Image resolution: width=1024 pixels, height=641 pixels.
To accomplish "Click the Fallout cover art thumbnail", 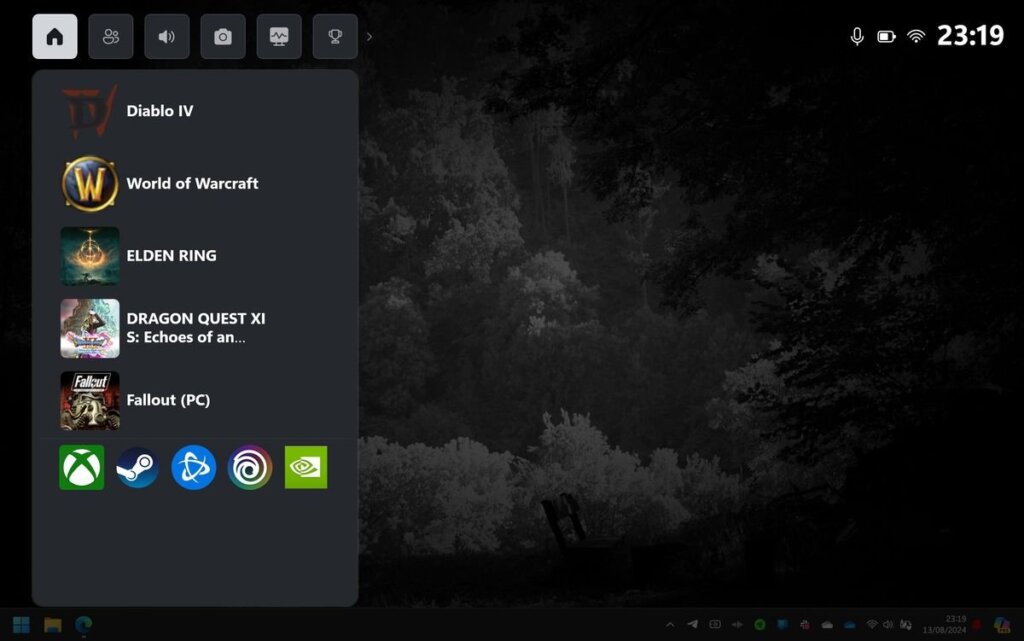I will (x=90, y=400).
